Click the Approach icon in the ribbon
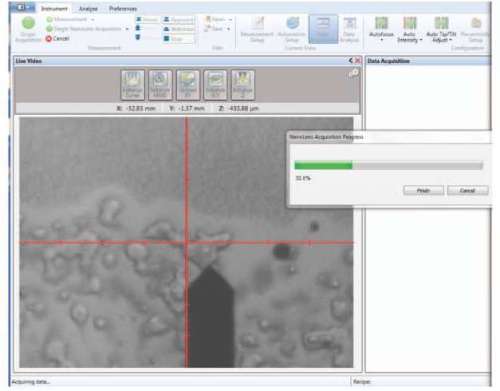This screenshot has width=500, height=391. (x=166, y=20)
